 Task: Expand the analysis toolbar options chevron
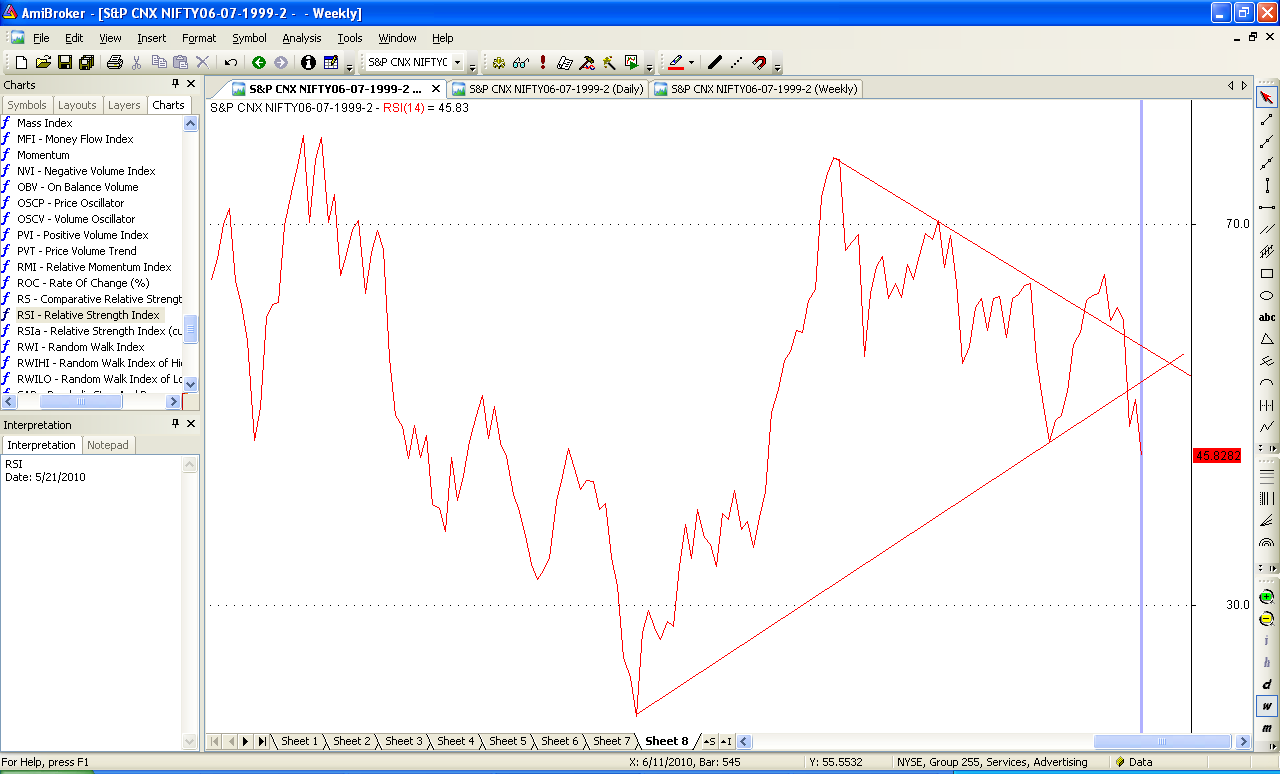point(650,66)
